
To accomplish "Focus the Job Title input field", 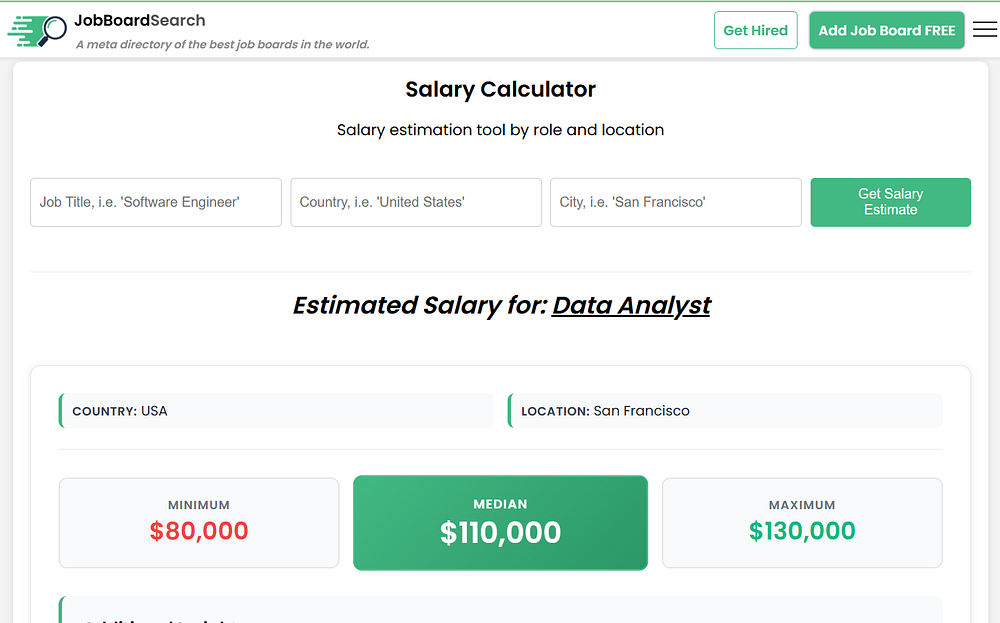I will 156,202.
